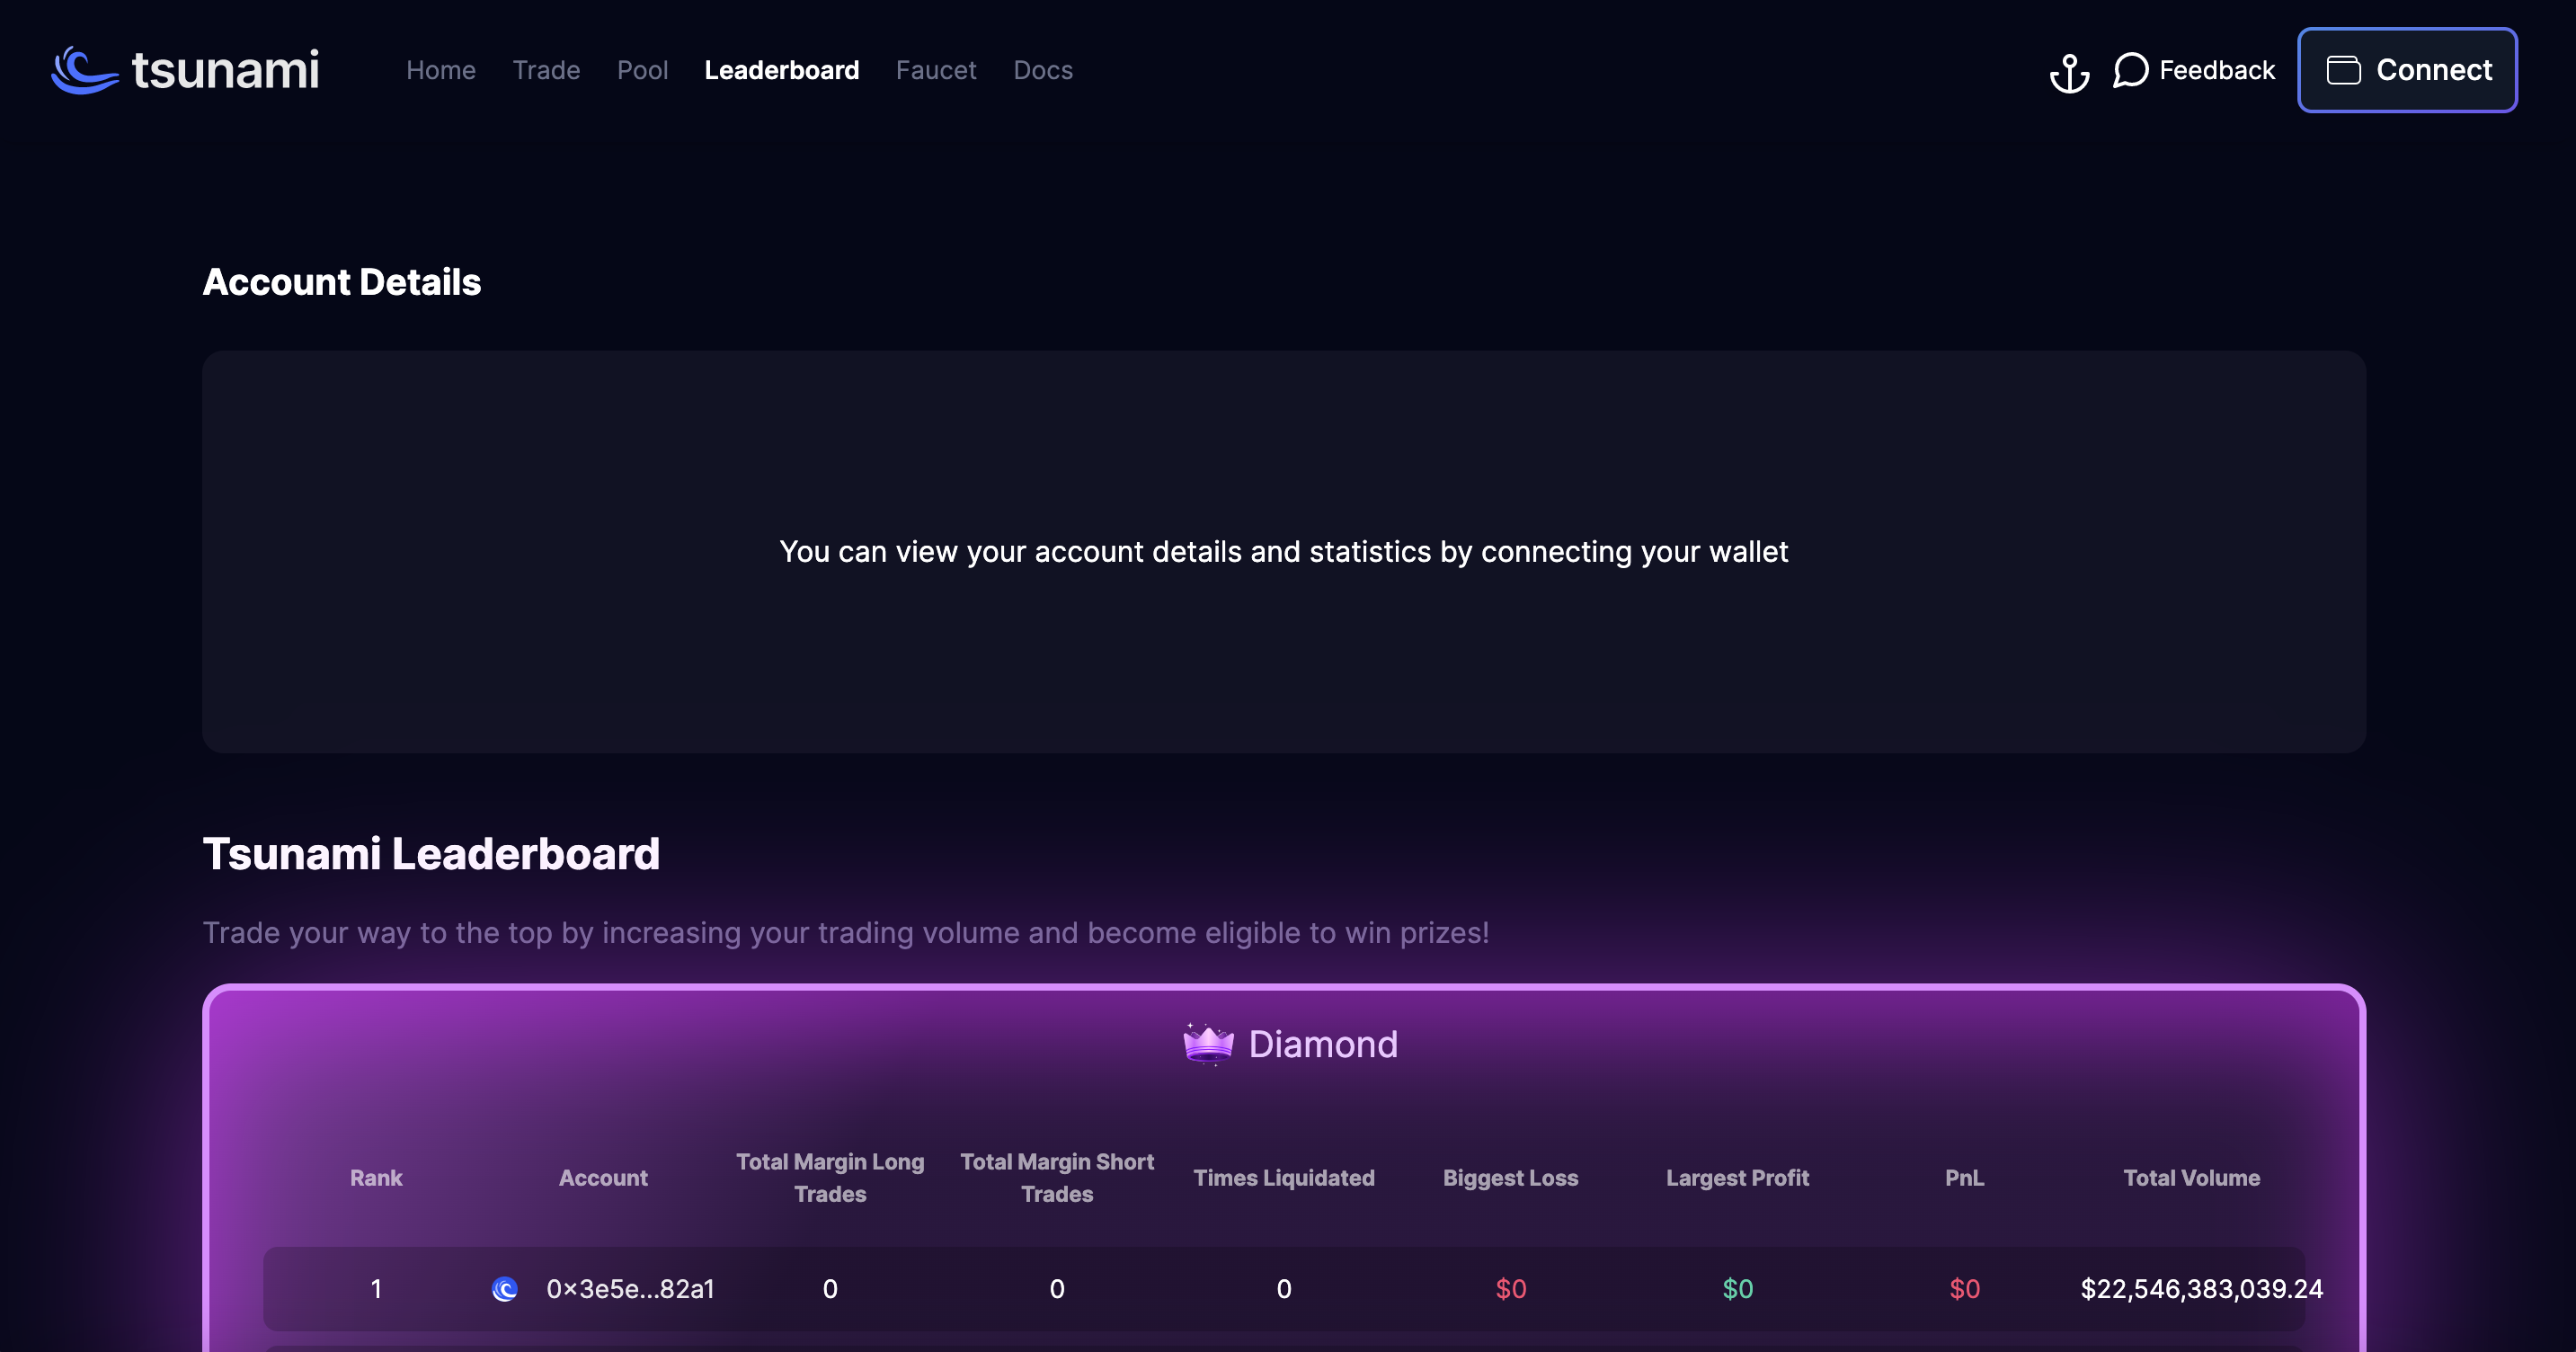The width and height of the screenshot is (2576, 1352).
Task: Click the Diamond tier title
Action: pyautogui.click(x=1323, y=1044)
